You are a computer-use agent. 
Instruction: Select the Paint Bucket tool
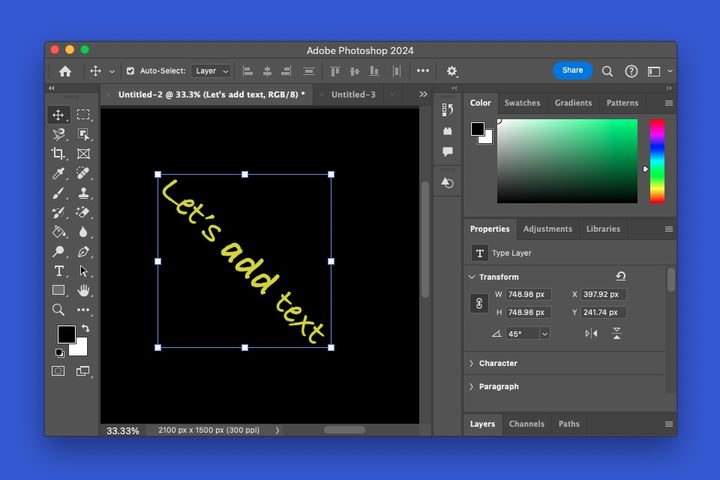click(58, 232)
